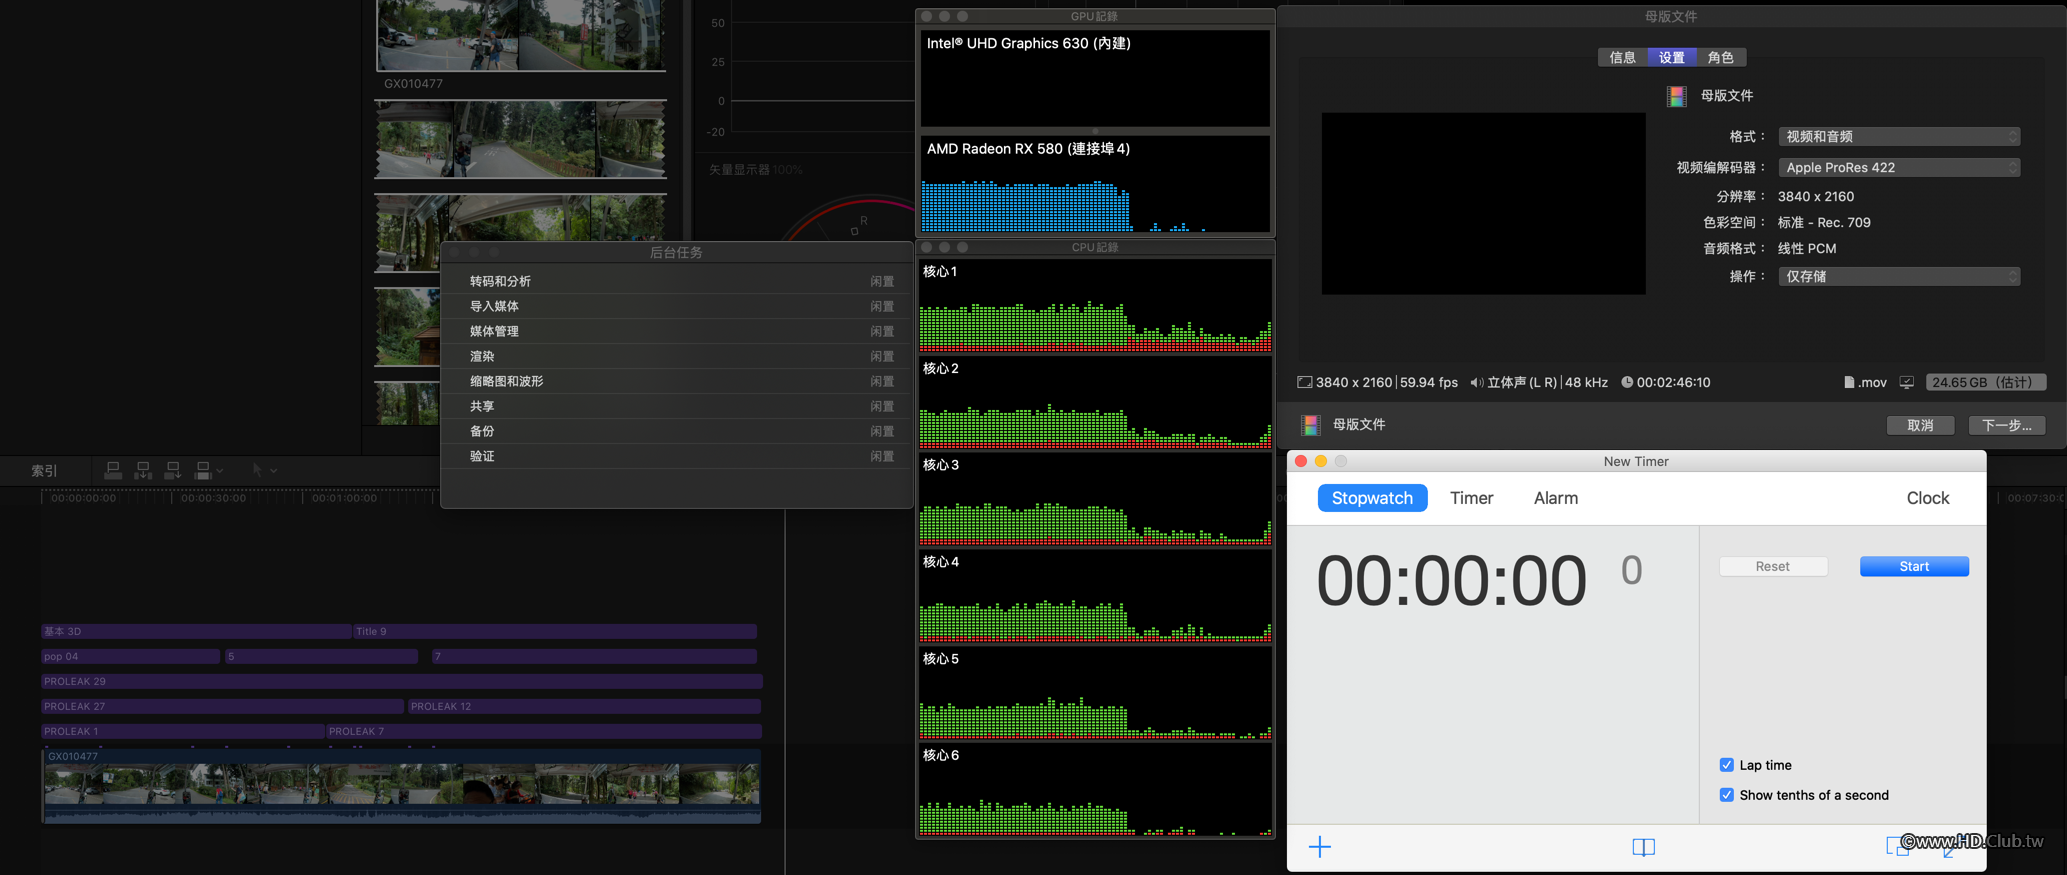The height and width of the screenshot is (875, 2067).
Task: Select the 基本 3D title clip
Action: (196, 631)
